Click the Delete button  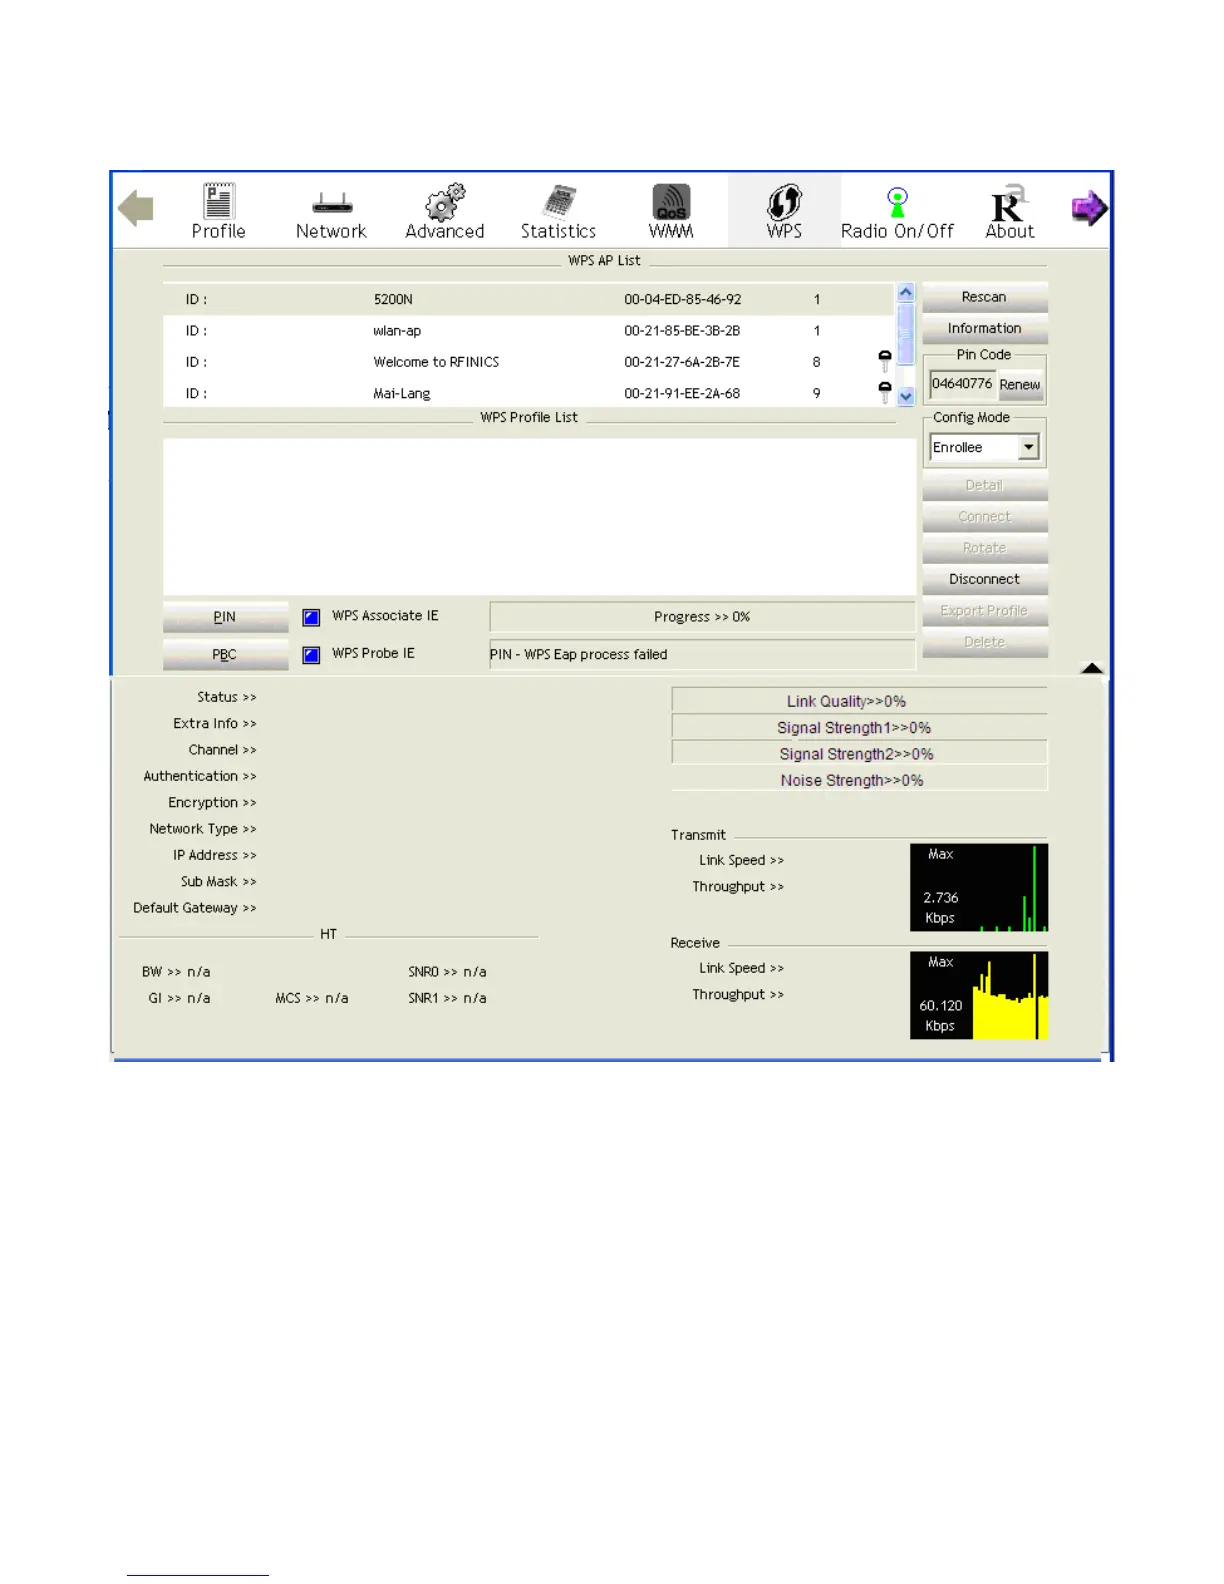[984, 642]
